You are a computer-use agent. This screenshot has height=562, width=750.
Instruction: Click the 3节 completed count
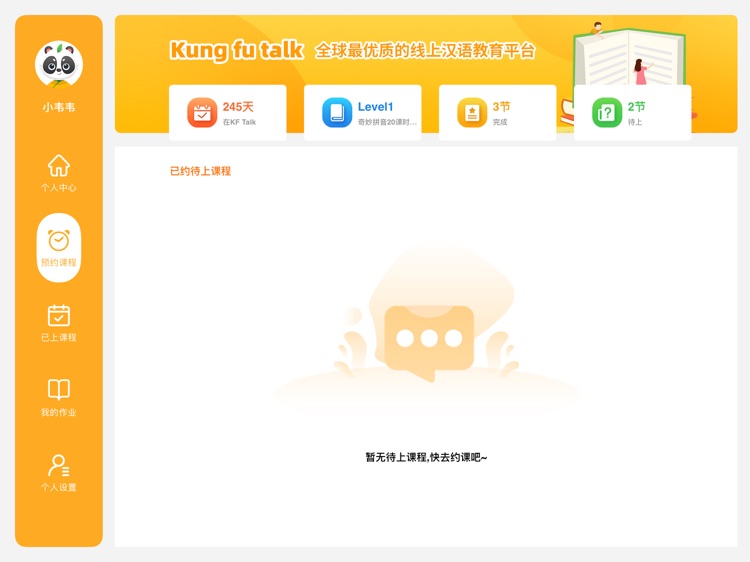click(501, 107)
